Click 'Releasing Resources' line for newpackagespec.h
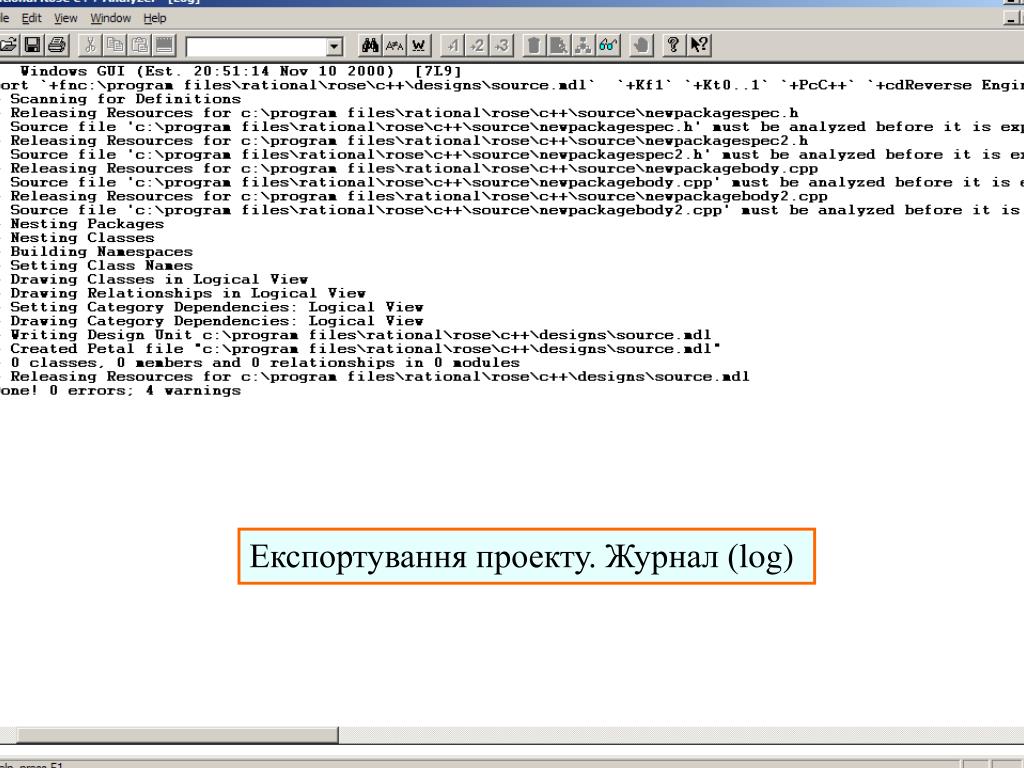Screen dimensions: 1024x768 pos(404,113)
